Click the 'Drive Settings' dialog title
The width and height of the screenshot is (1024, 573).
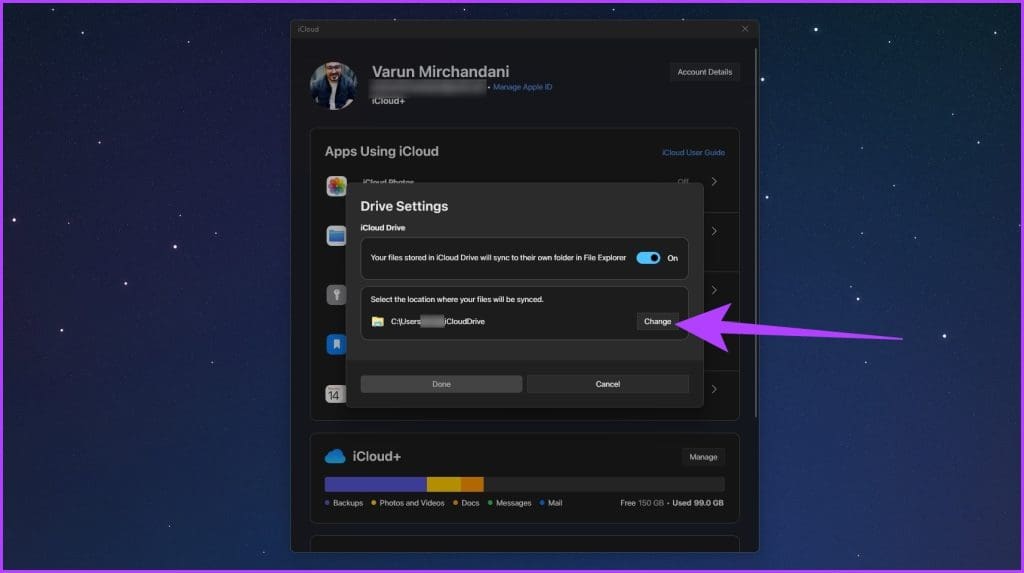point(404,206)
